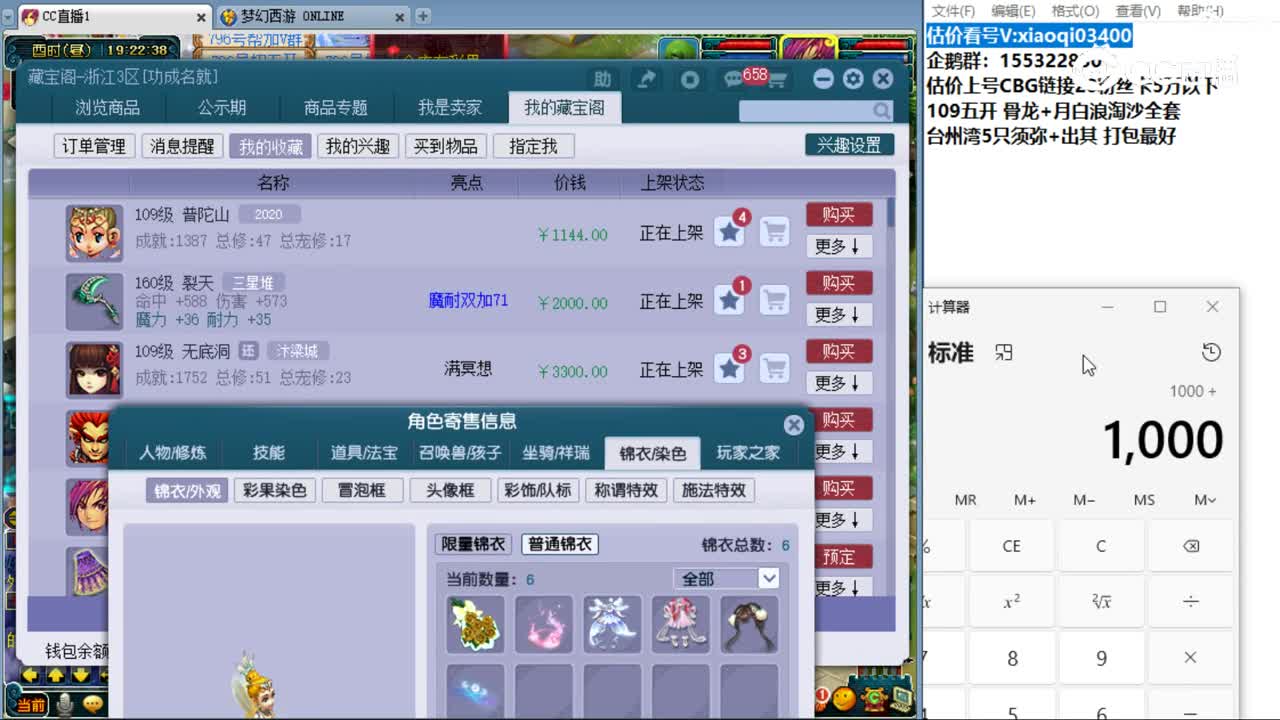Click calculator divide key
The image size is (1280, 720).
click(x=1190, y=602)
